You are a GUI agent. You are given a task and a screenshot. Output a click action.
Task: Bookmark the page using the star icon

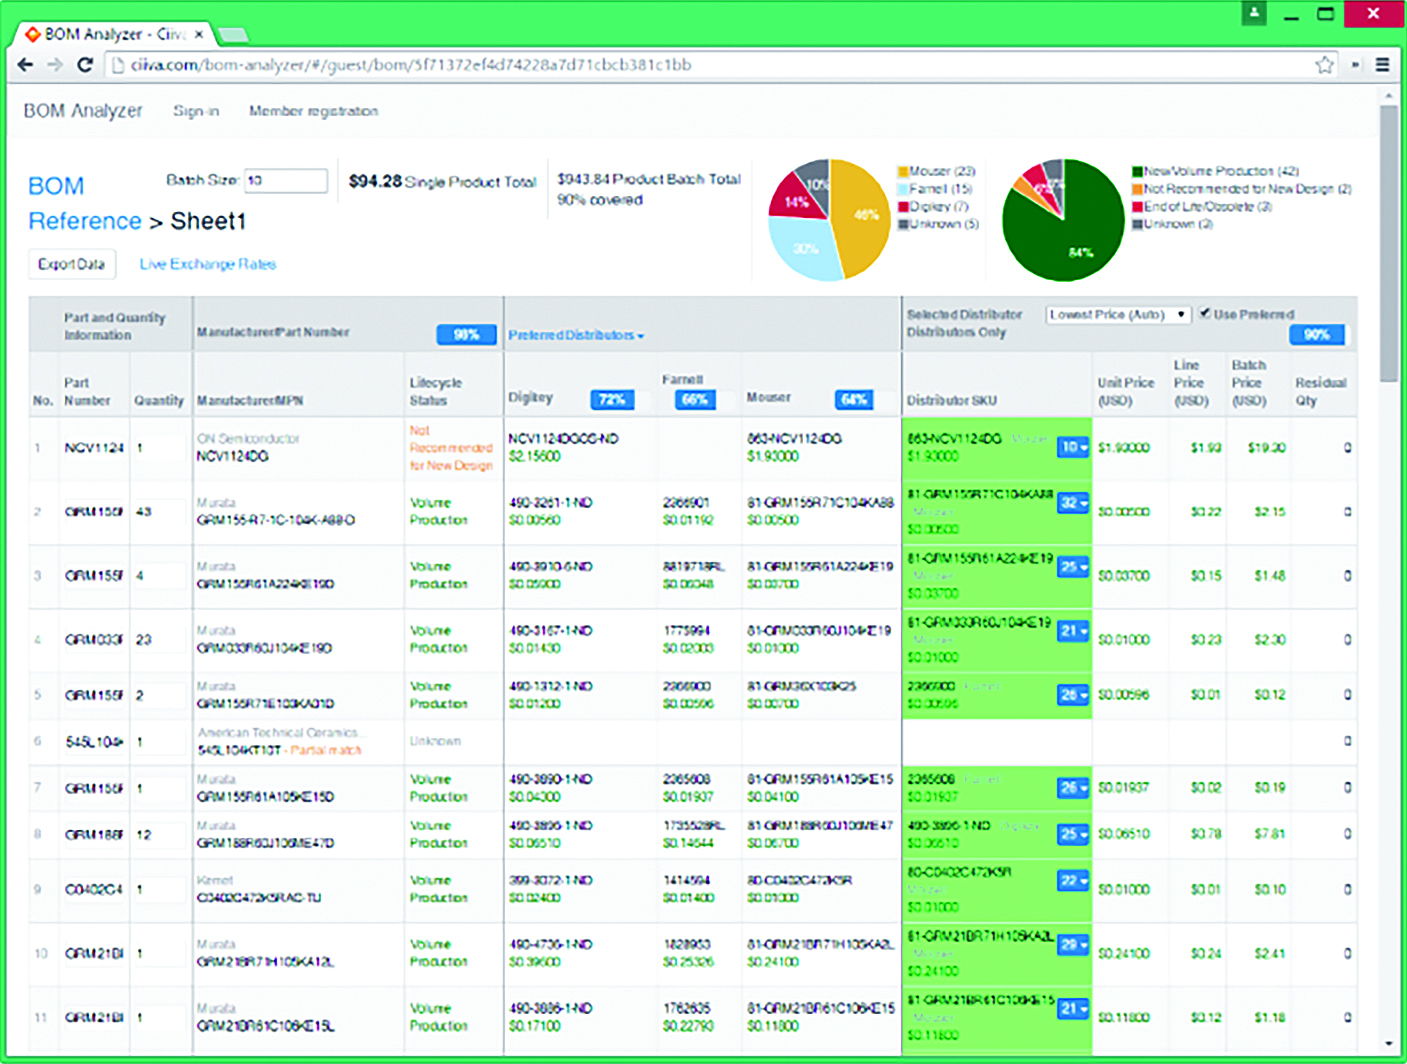click(1324, 64)
